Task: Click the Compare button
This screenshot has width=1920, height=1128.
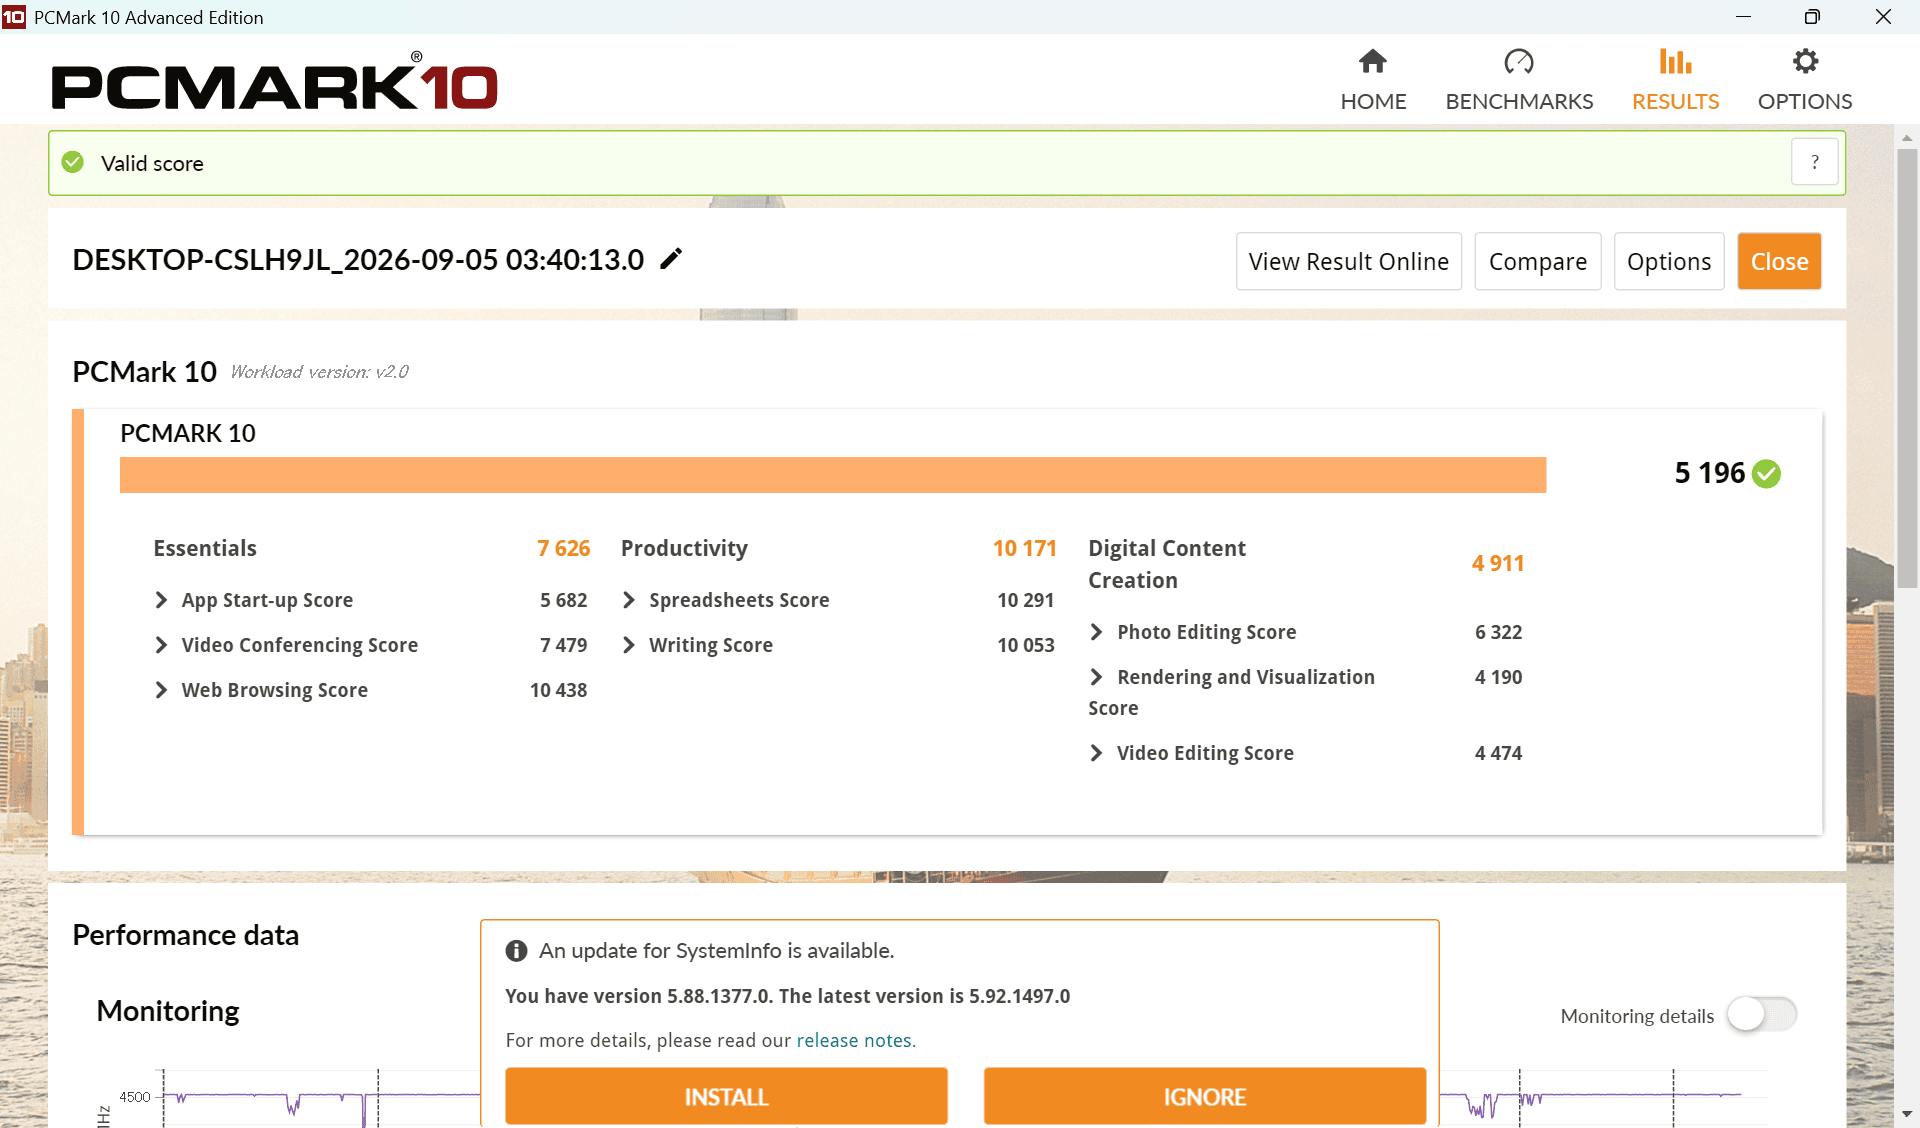Action: [x=1538, y=261]
